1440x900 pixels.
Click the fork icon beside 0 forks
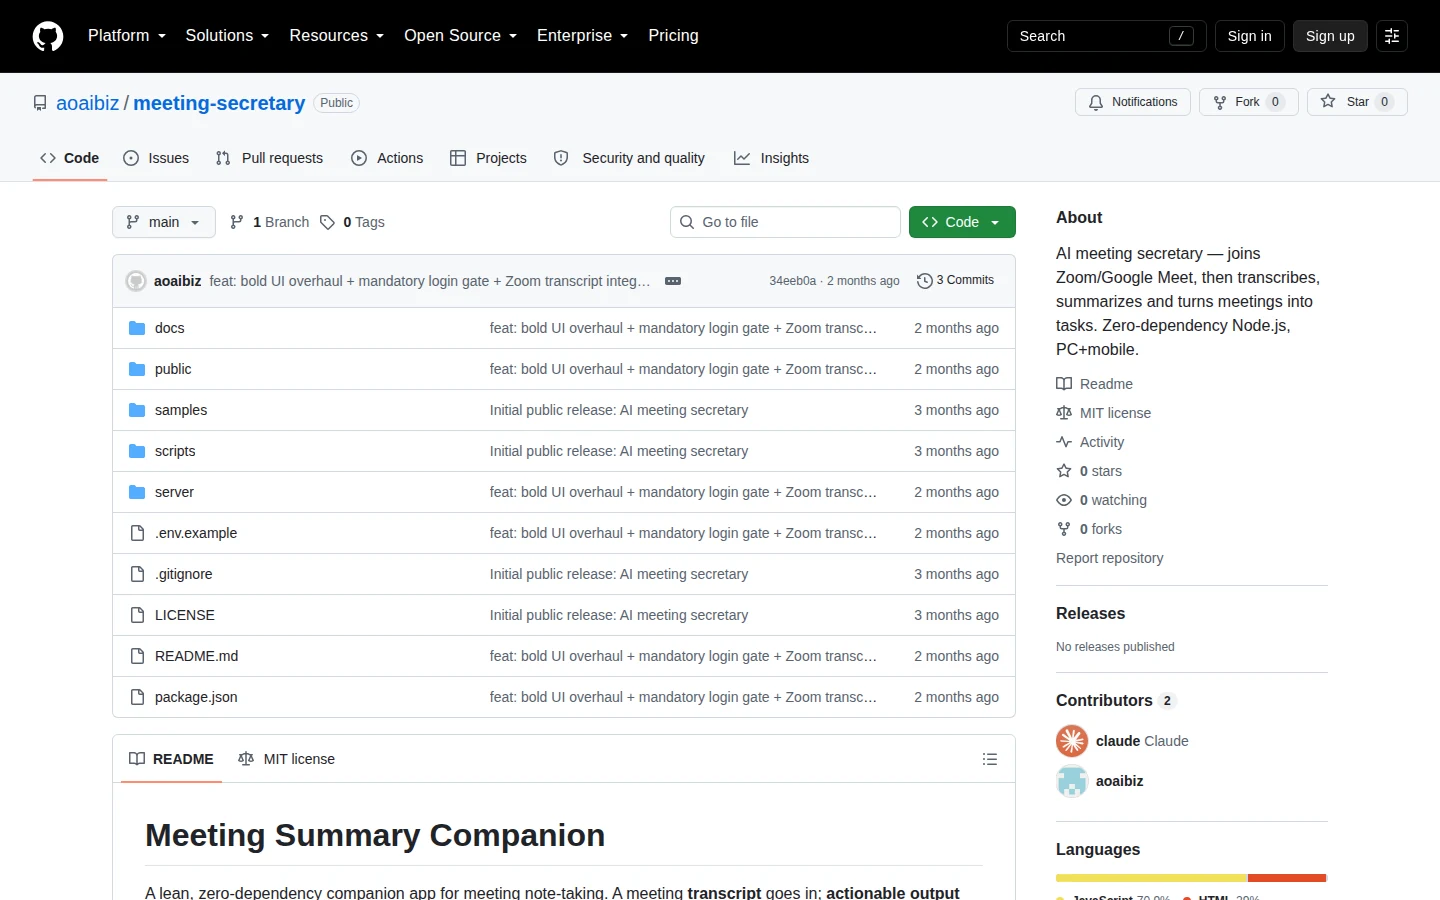pos(1064,529)
